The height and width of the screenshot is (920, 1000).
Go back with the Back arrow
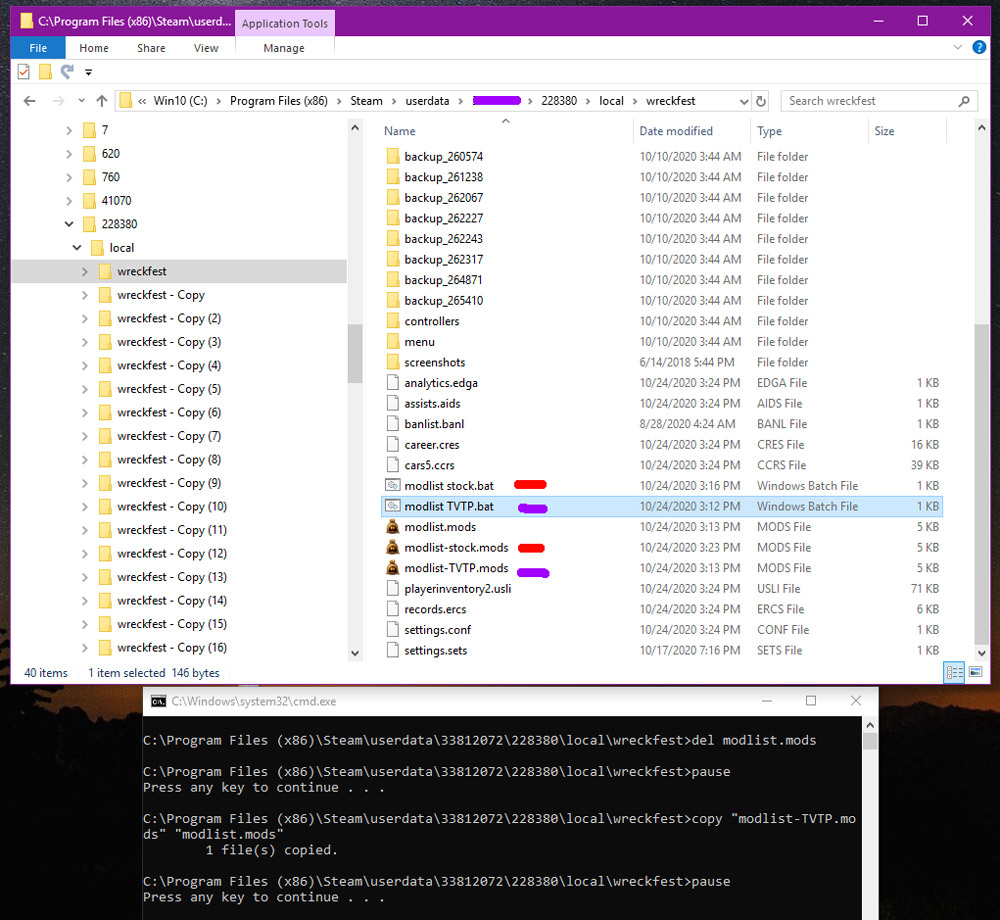[x=29, y=101]
